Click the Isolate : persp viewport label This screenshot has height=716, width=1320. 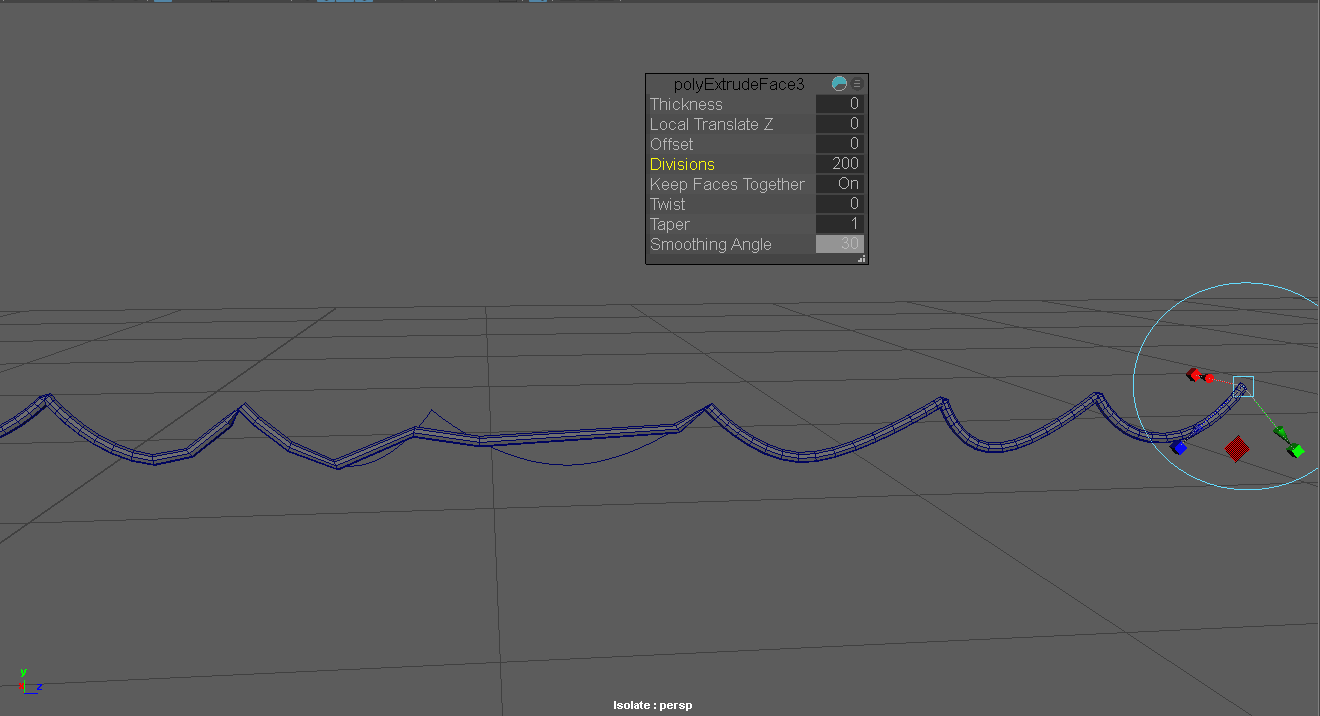653,705
